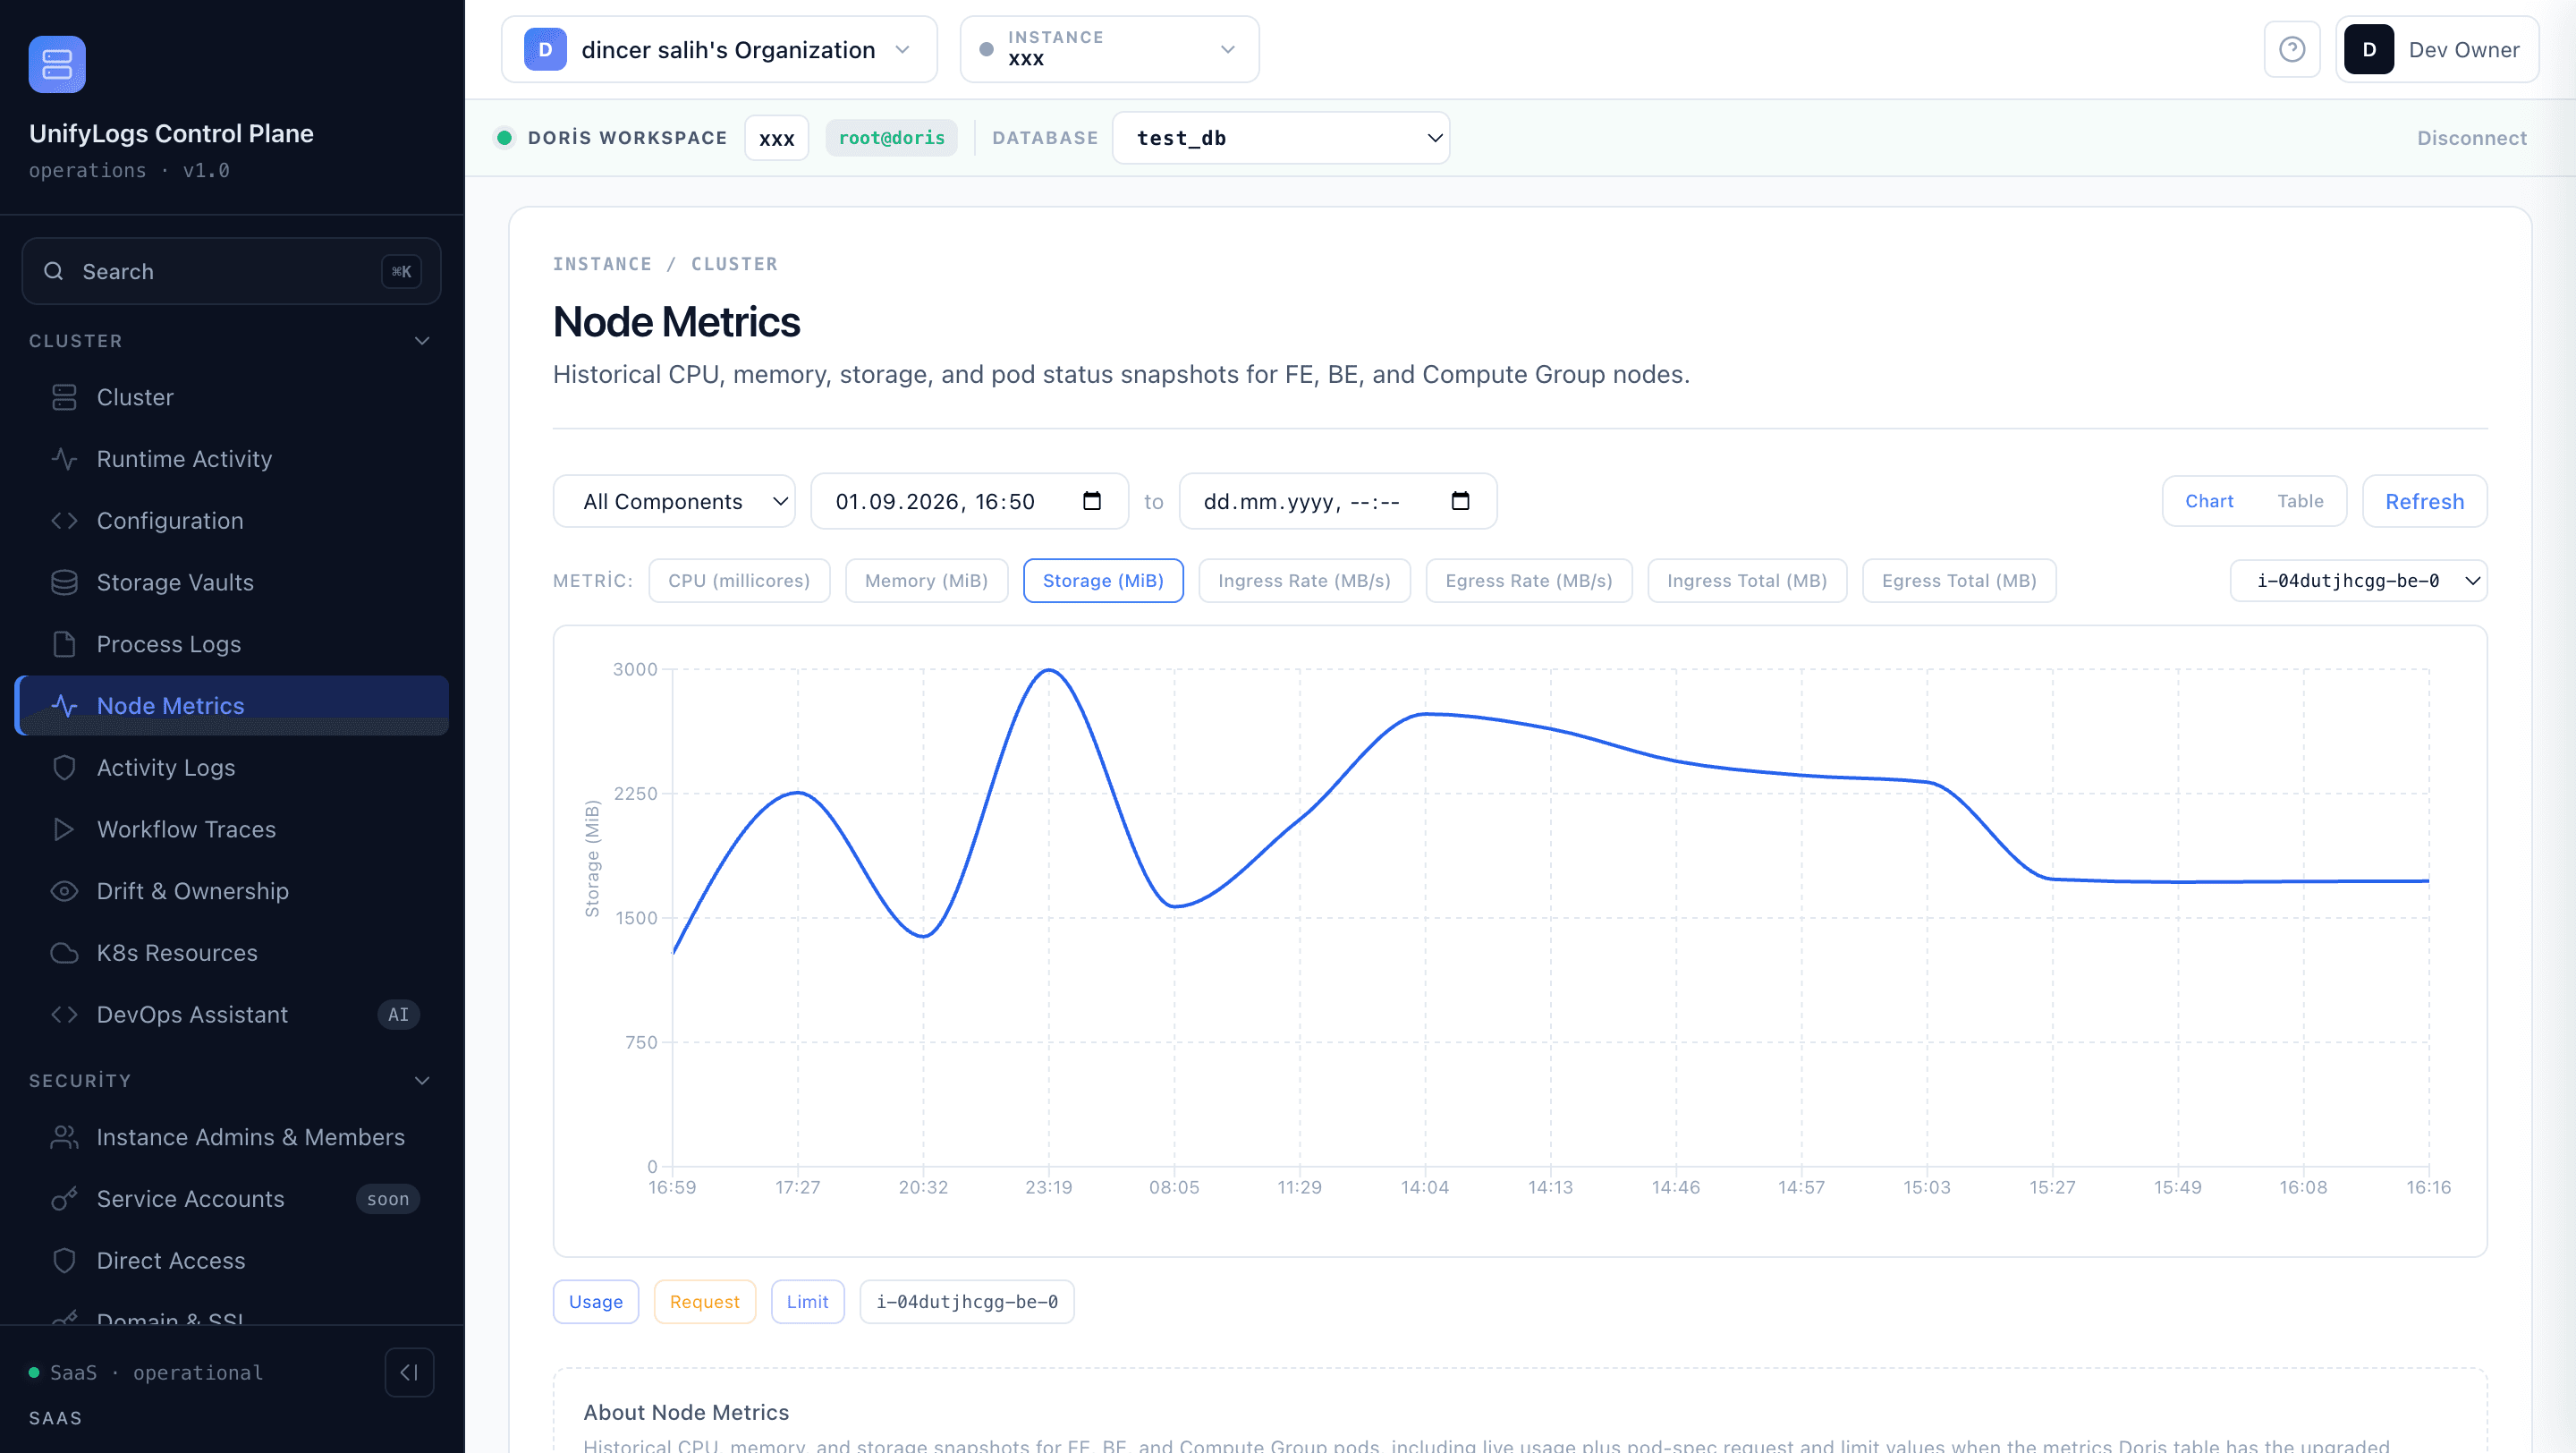Collapse the CLUSTER sidebar section
Viewport: 2576px width, 1453px height.
click(x=422, y=341)
